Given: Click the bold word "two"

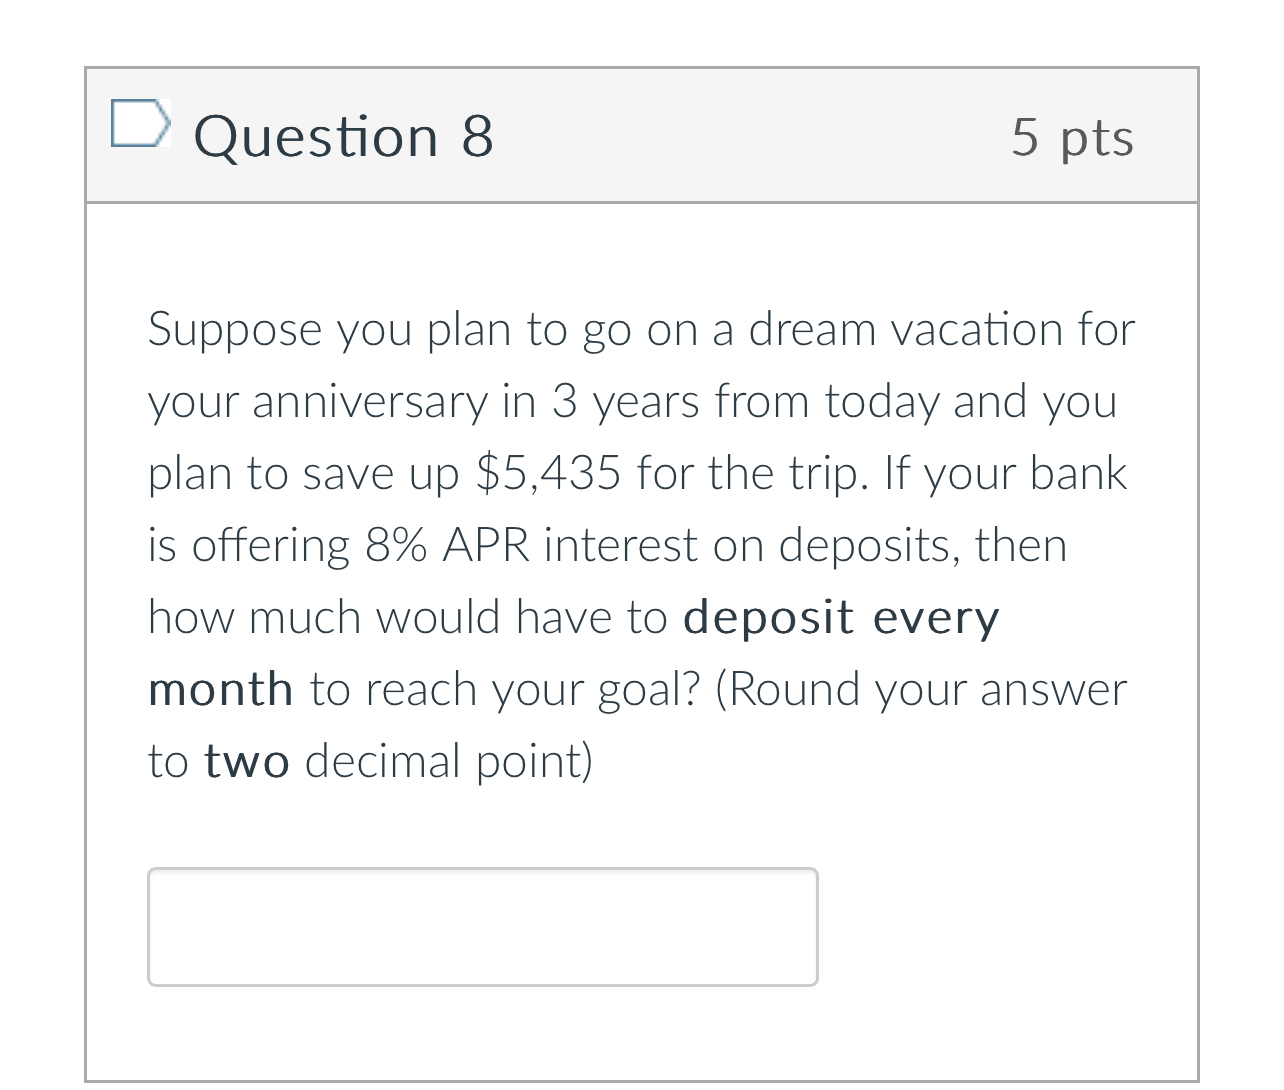Looking at the screenshot, I should (247, 761).
